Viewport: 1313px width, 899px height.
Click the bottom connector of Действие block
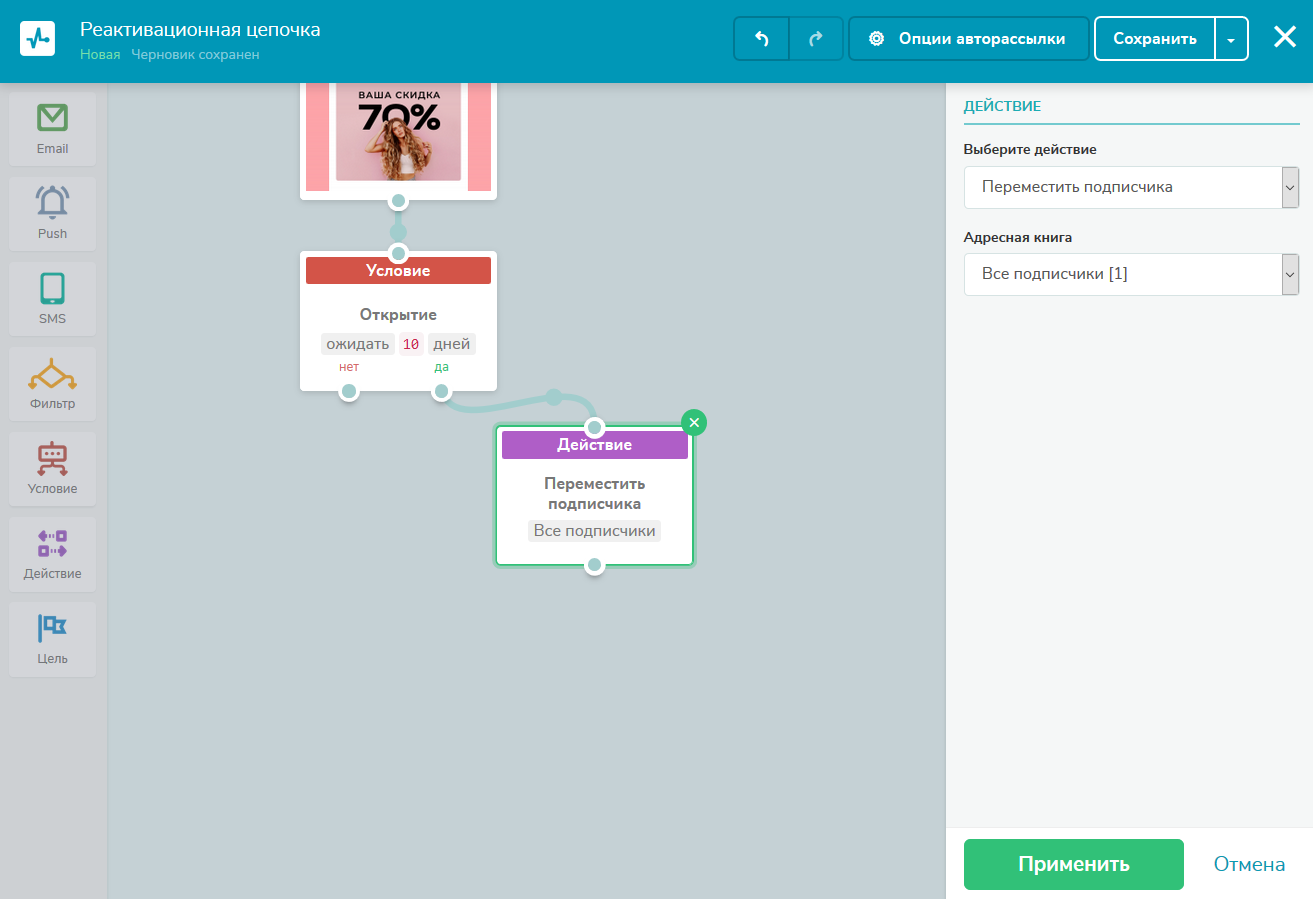pyautogui.click(x=594, y=565)
